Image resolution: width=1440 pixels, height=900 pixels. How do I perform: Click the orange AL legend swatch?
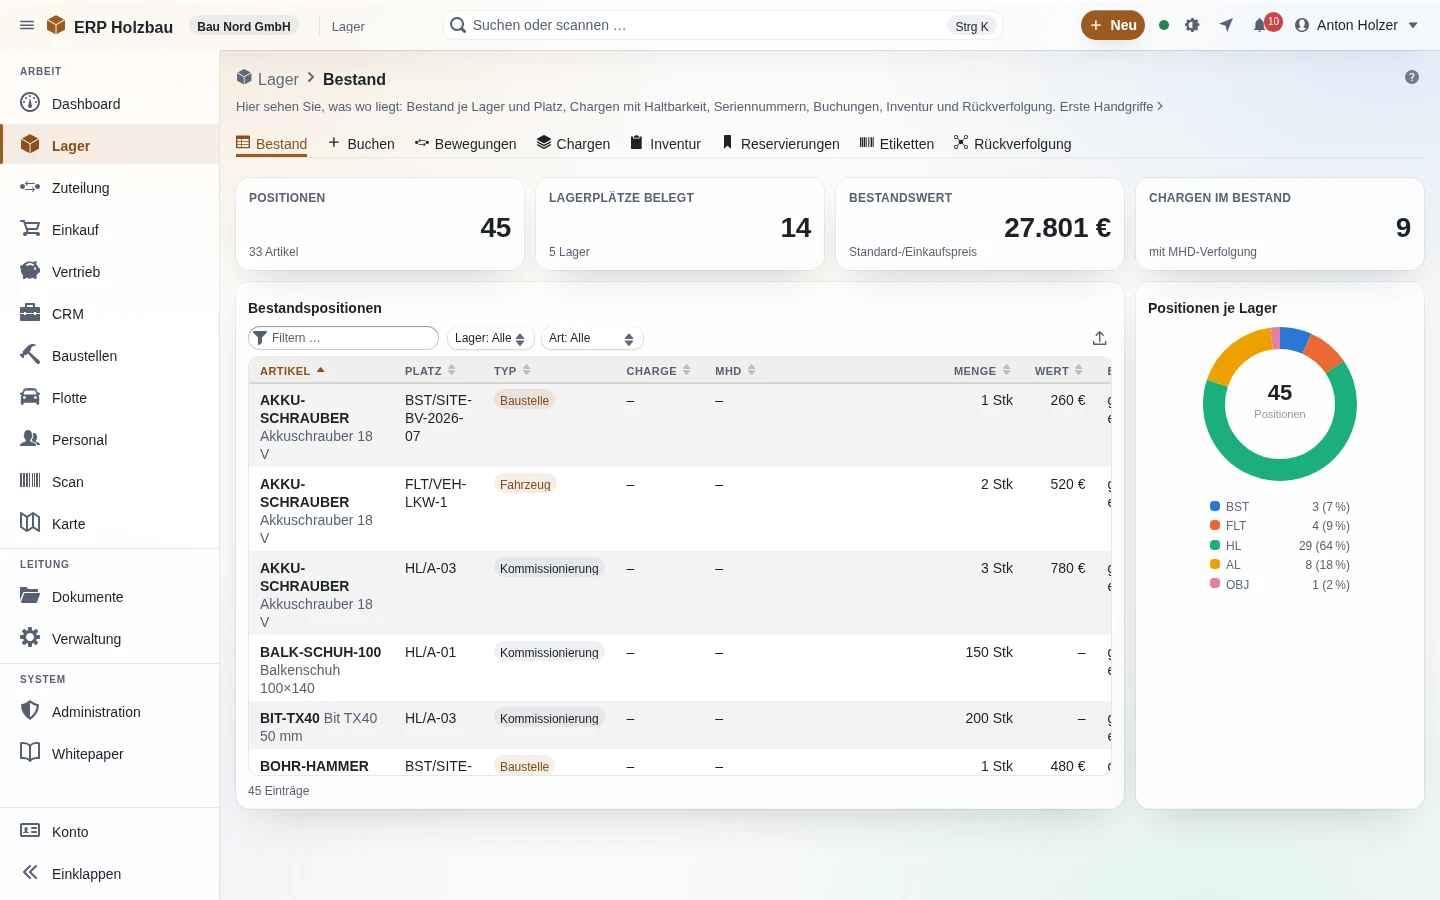click(1215, 565)
